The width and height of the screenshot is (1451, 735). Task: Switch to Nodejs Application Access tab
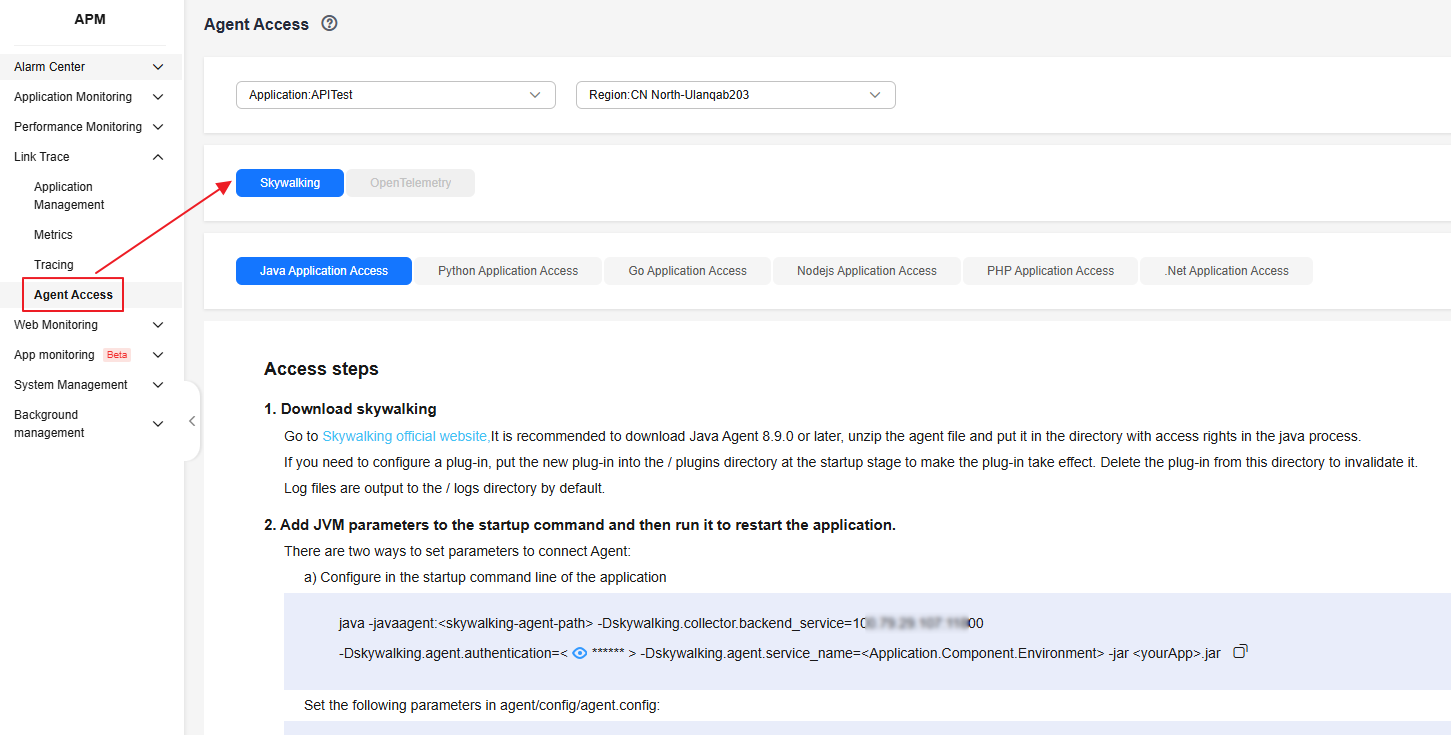pyautogui.click(x=867, y=271)
